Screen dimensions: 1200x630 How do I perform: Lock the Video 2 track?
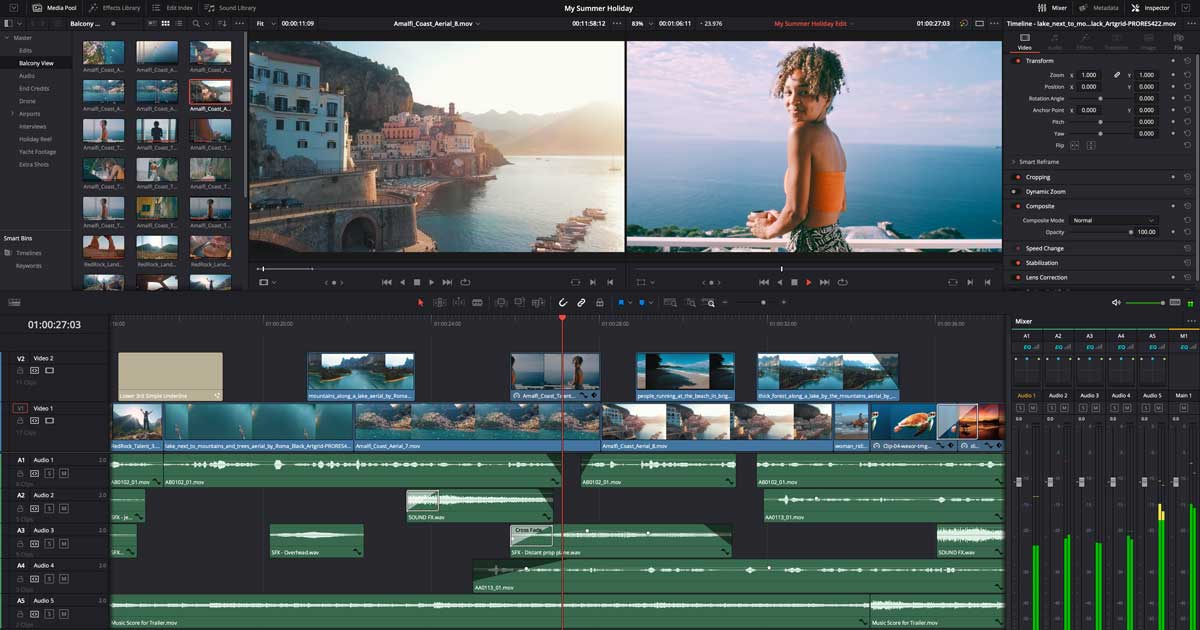[x=21, y=370]
